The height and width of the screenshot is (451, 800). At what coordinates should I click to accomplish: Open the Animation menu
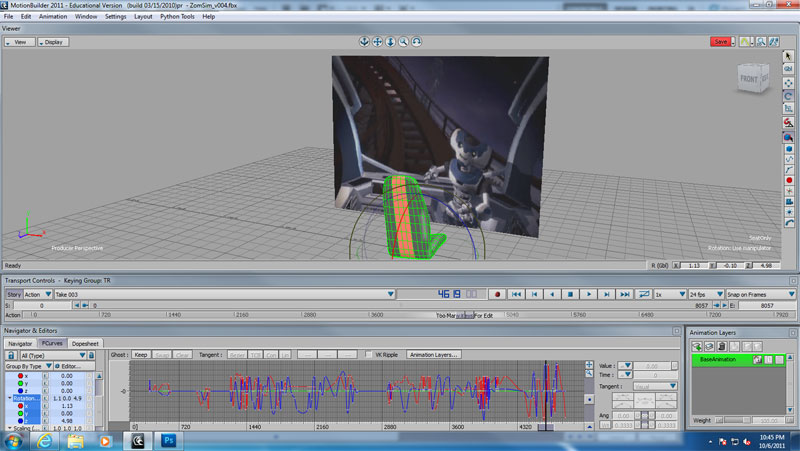[x=53, y=16]
